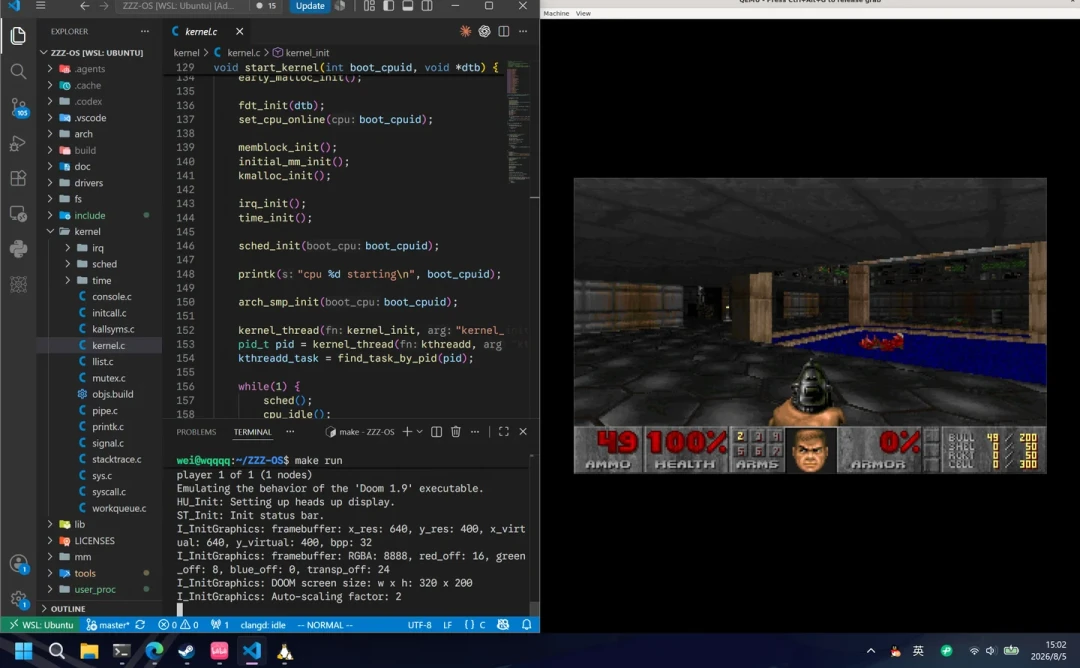Open Run and Debug view

[19, 143]
